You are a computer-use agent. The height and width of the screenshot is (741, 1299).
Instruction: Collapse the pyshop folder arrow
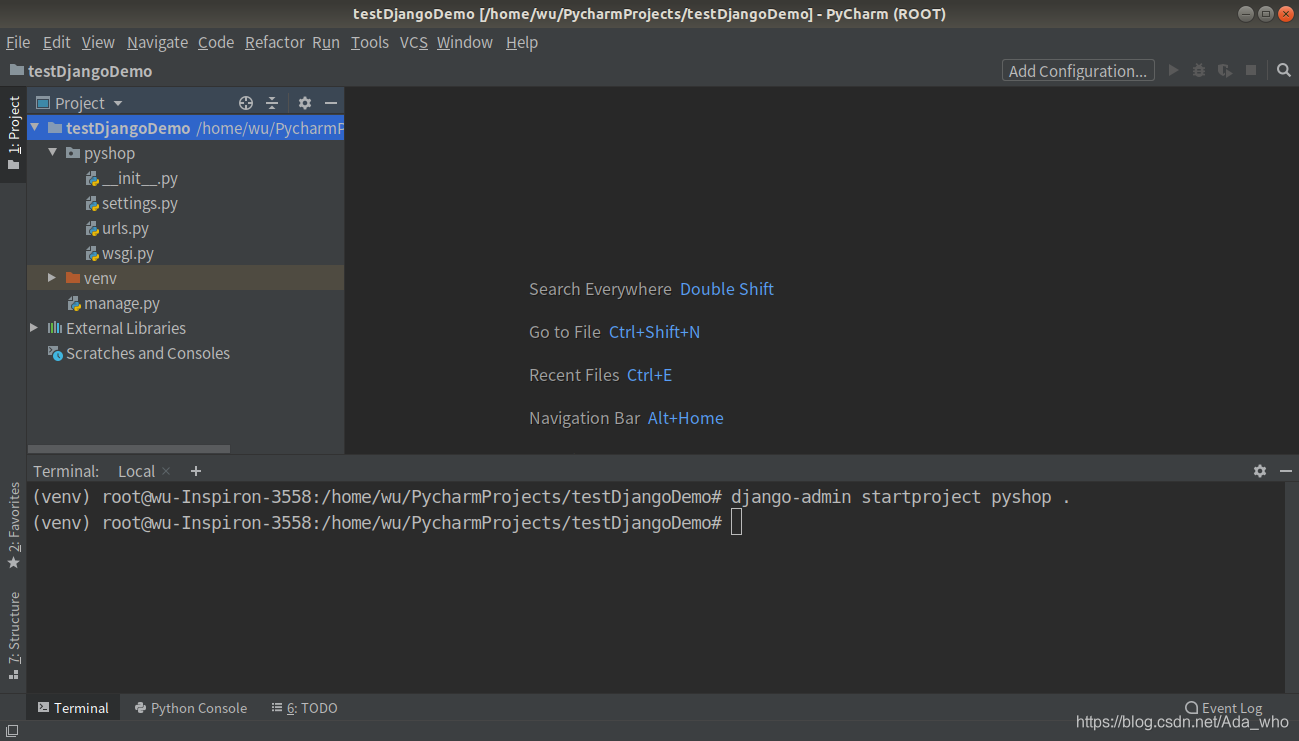[x=53, y=153]
